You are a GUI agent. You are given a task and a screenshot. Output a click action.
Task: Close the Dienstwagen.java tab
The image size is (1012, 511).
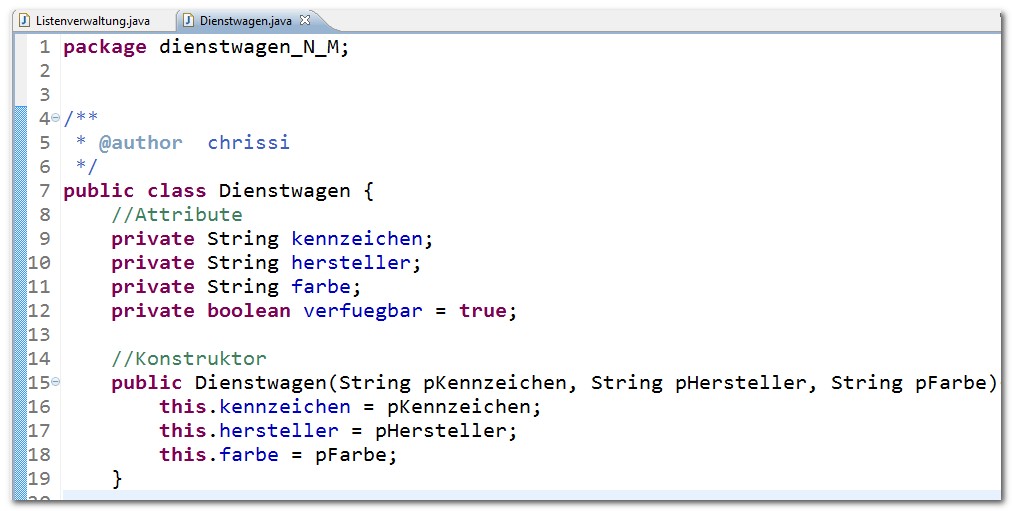pyautogui.click(x=305, y=20)
